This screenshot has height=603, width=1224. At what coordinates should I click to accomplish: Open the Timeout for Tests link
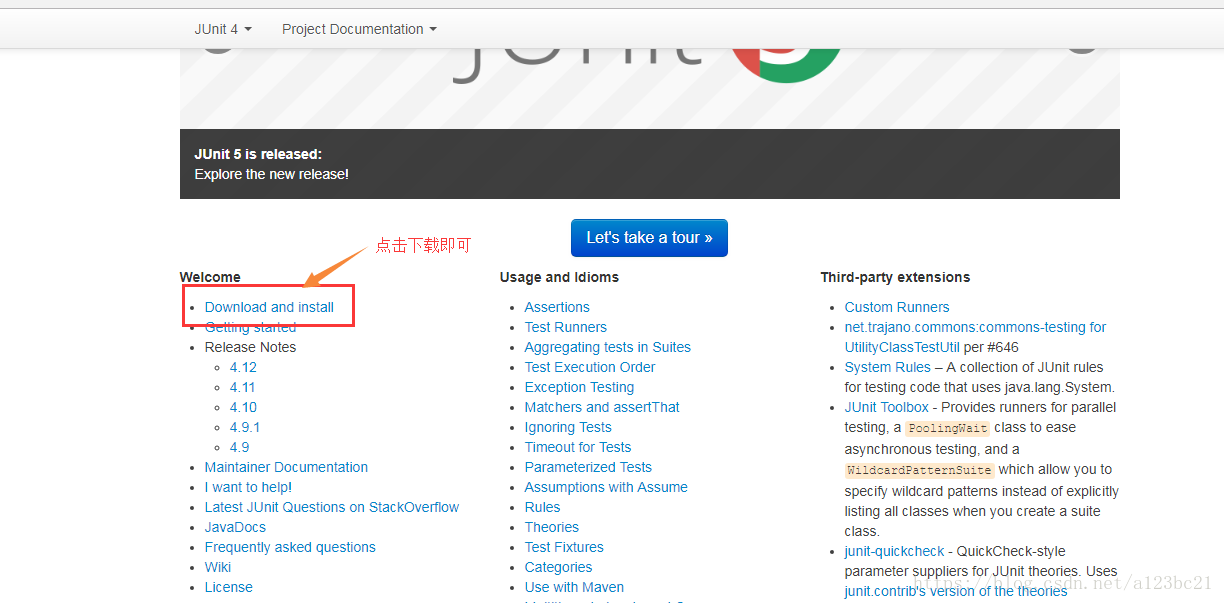578,447
